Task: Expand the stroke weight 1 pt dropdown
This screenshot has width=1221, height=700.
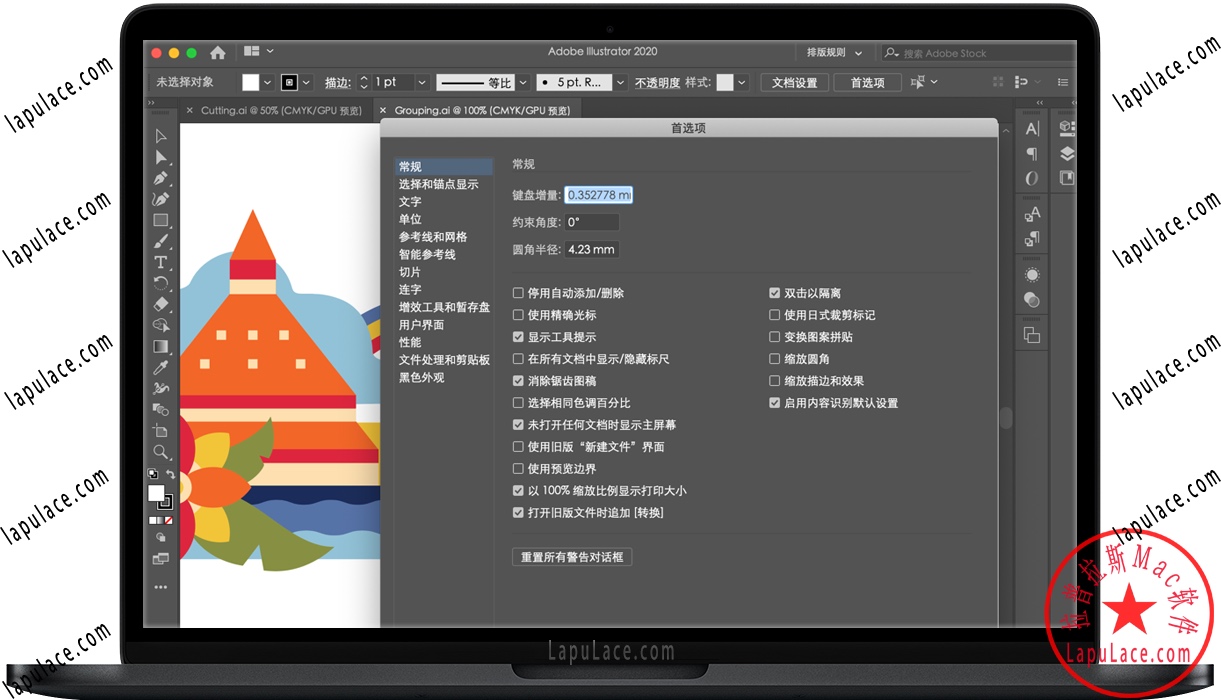Action: point(422,82)
